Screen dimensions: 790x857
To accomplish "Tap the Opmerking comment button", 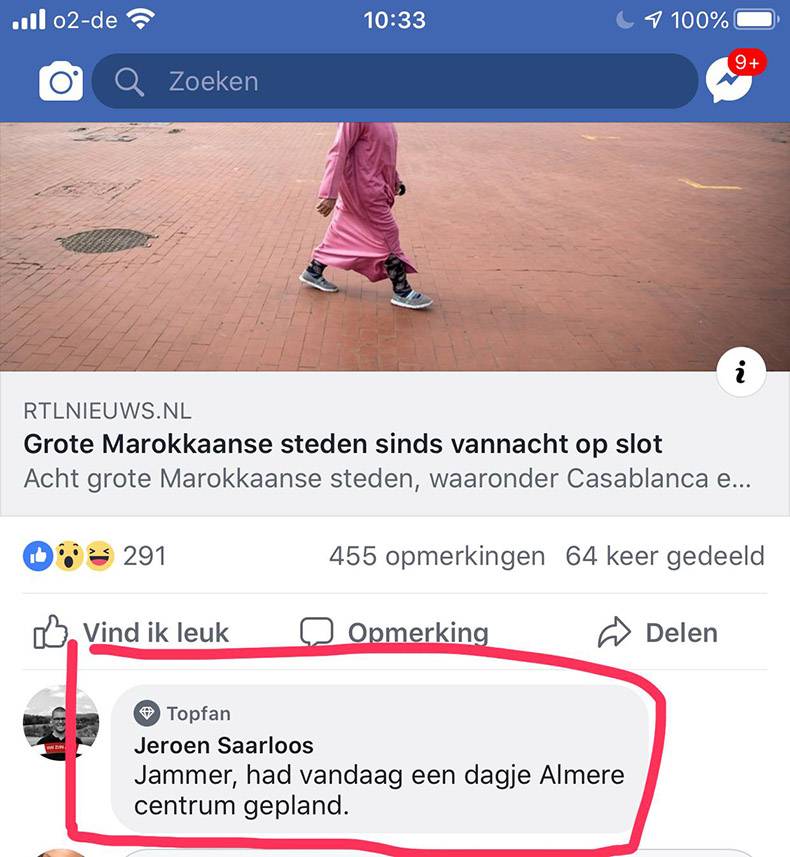I will coord(394,632).
